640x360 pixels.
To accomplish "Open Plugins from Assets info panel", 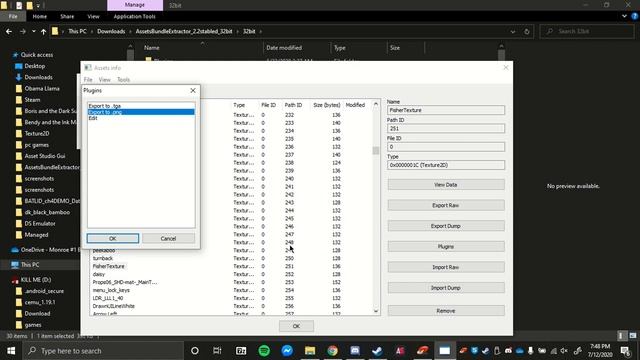I will (x=446, y=247).
